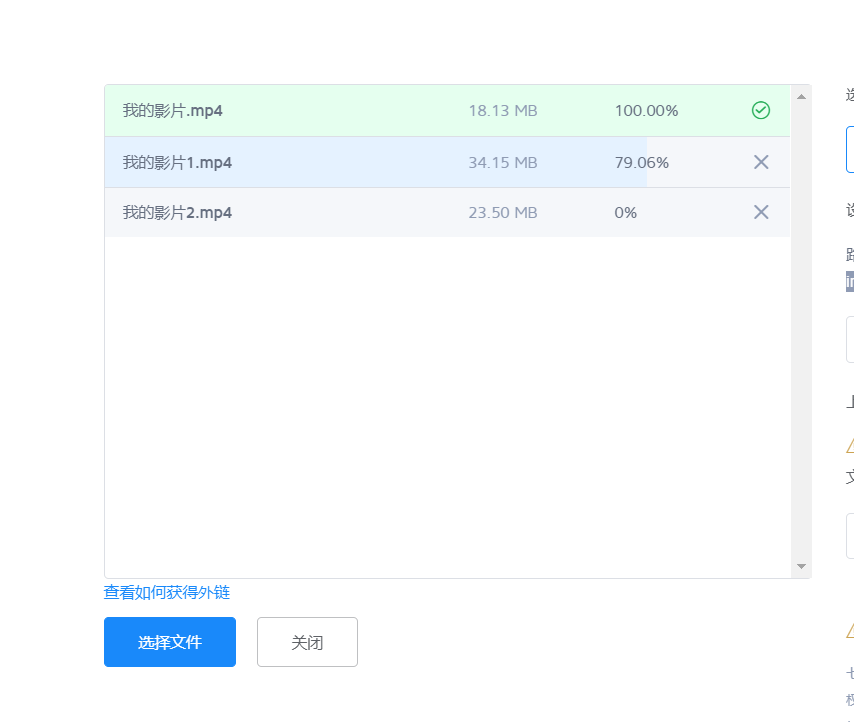Select the file name 我的影片.mp4
This screenshot has width=854, height=722.
pos(172,111)
